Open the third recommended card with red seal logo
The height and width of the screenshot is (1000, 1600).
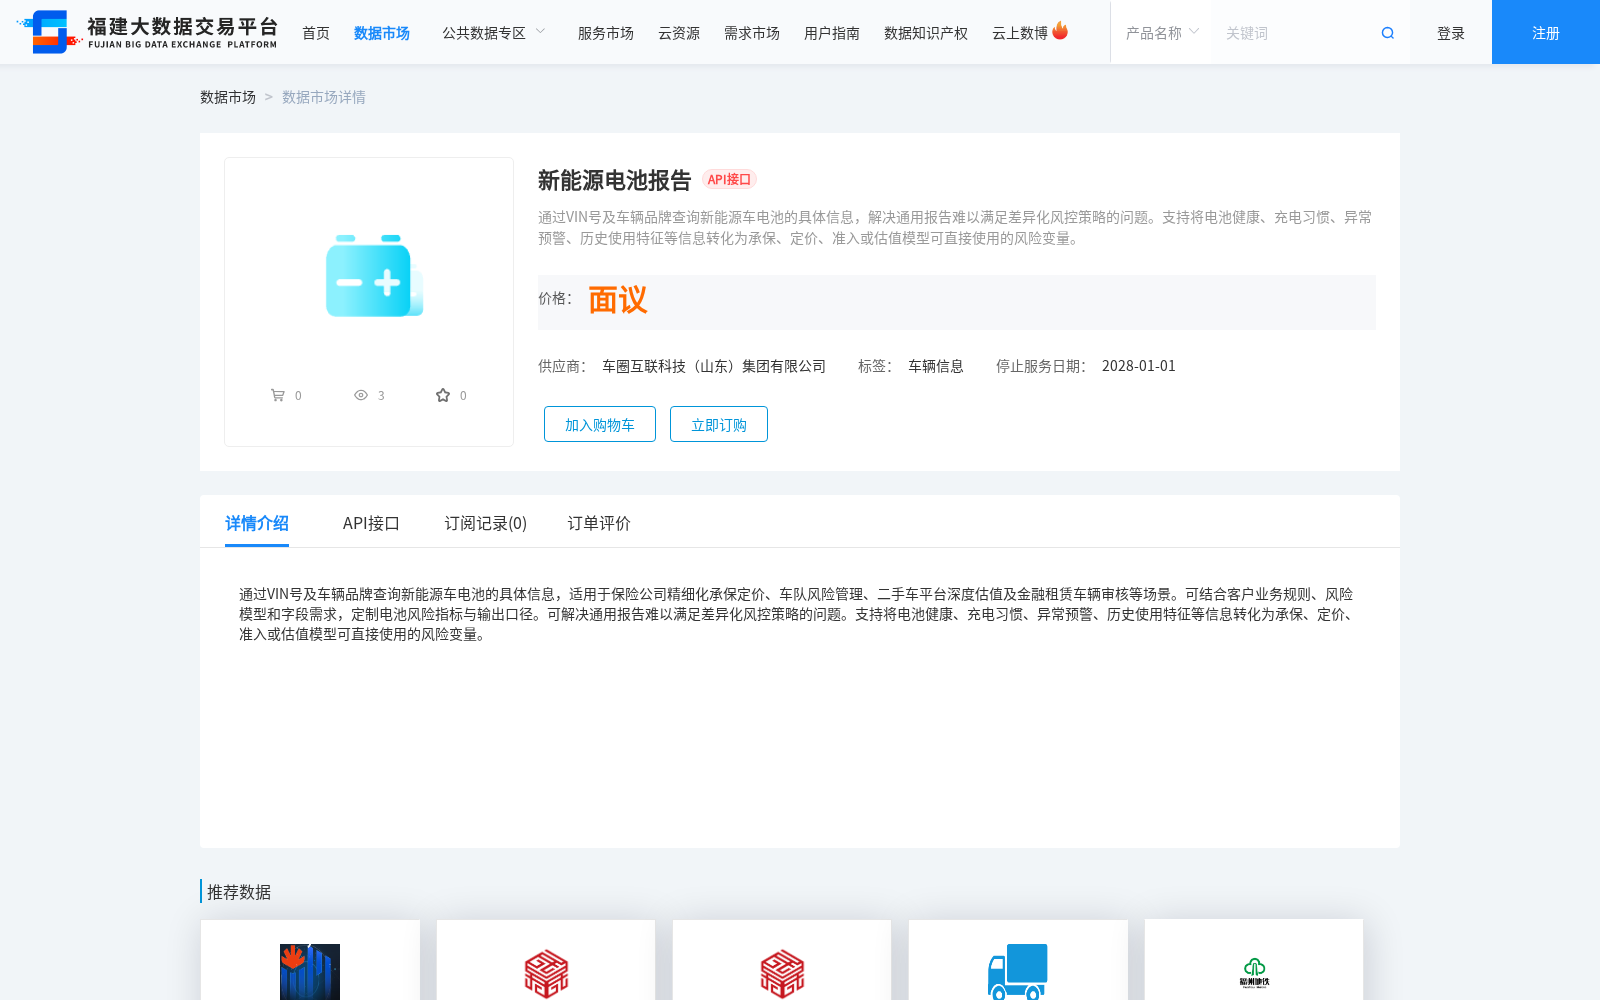click(782, 960)
